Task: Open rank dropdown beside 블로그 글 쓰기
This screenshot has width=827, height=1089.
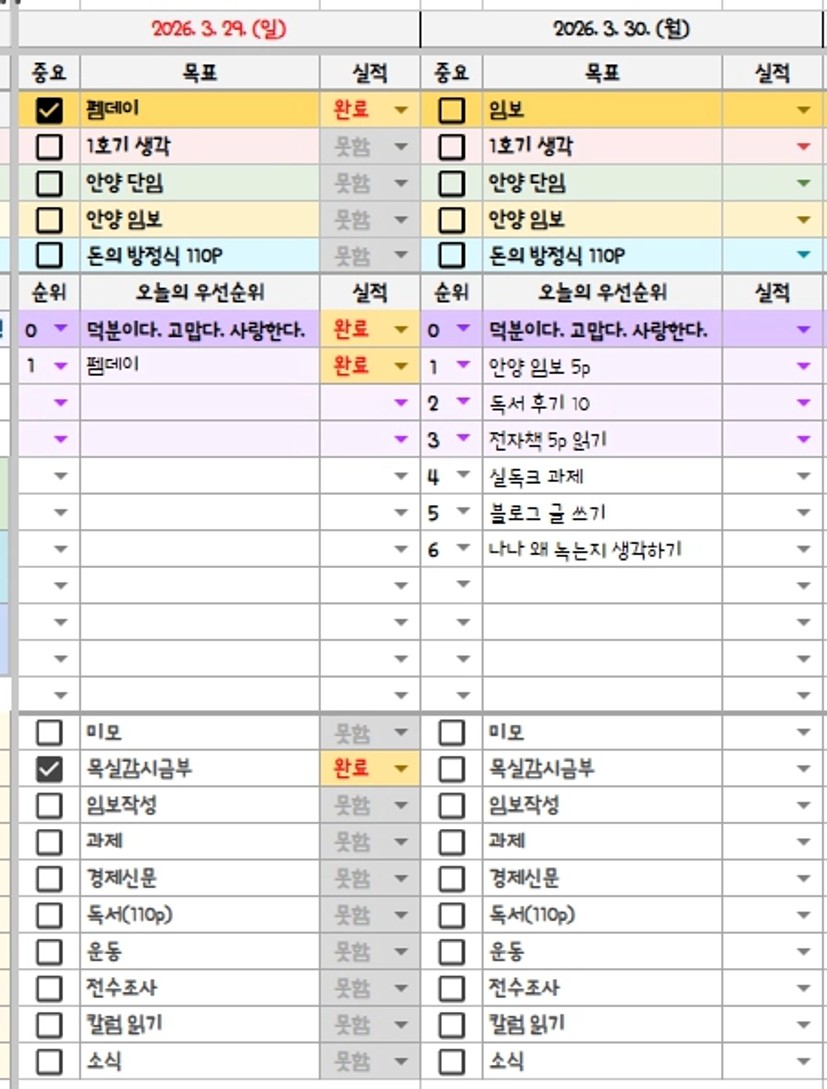Action: click(462, 513)
